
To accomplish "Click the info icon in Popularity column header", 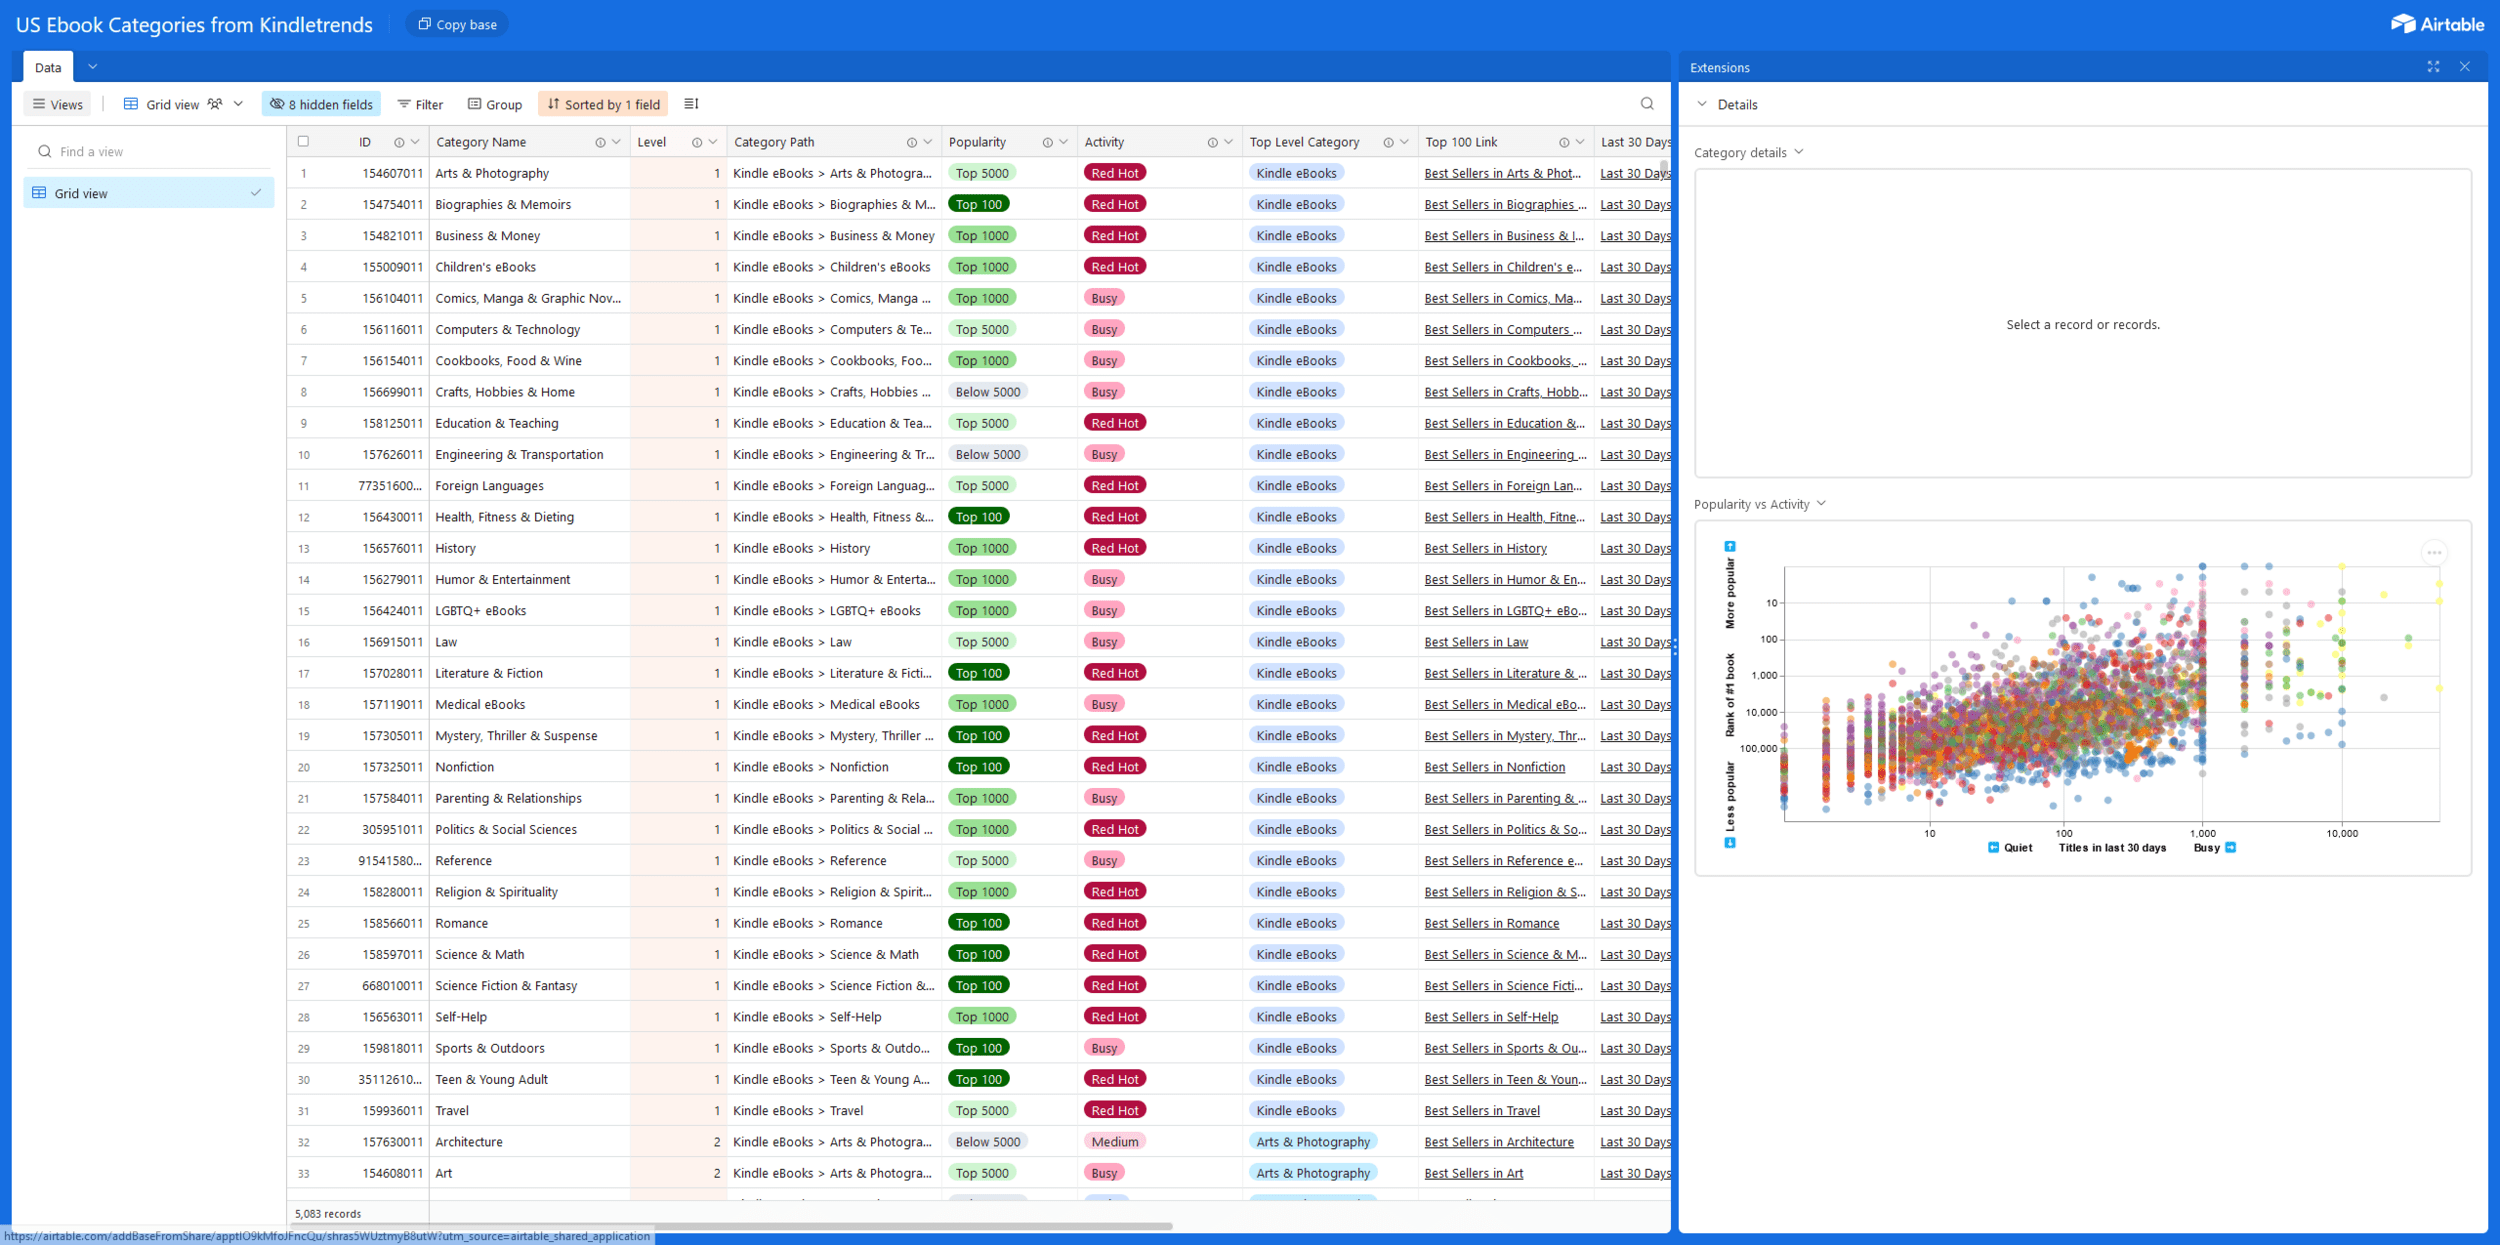I will pyautogui.click(x=1047, y=143).
